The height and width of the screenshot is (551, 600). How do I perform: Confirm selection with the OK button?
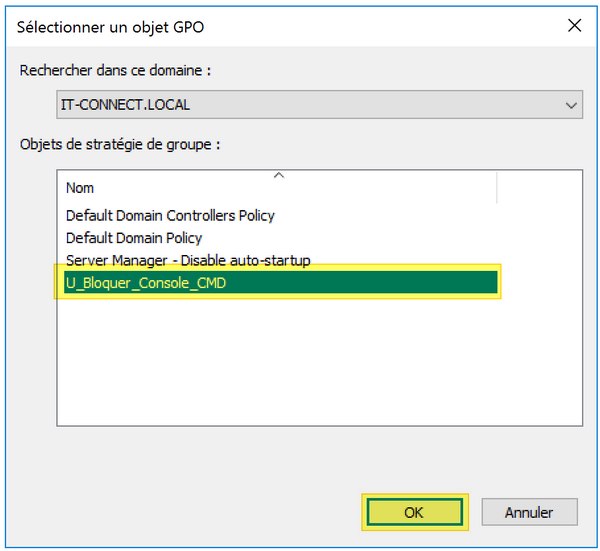tap(414, 512)
